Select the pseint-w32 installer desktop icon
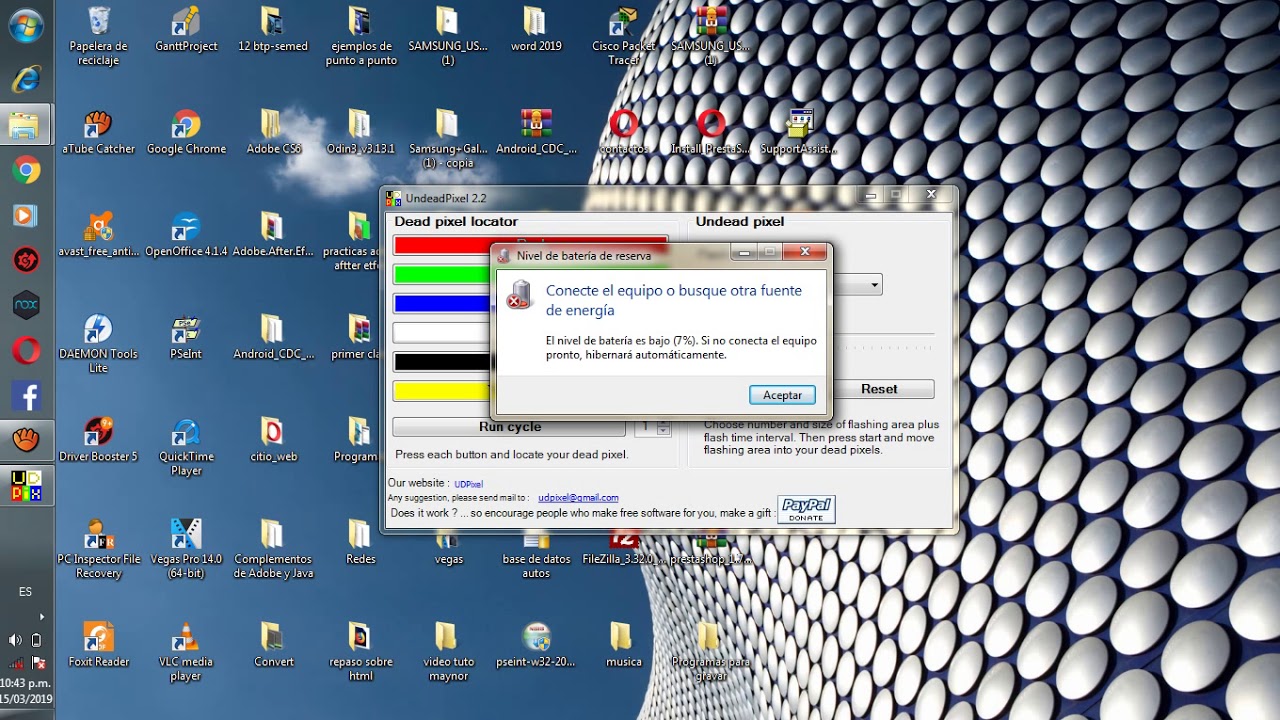 [x=536, y=645]
